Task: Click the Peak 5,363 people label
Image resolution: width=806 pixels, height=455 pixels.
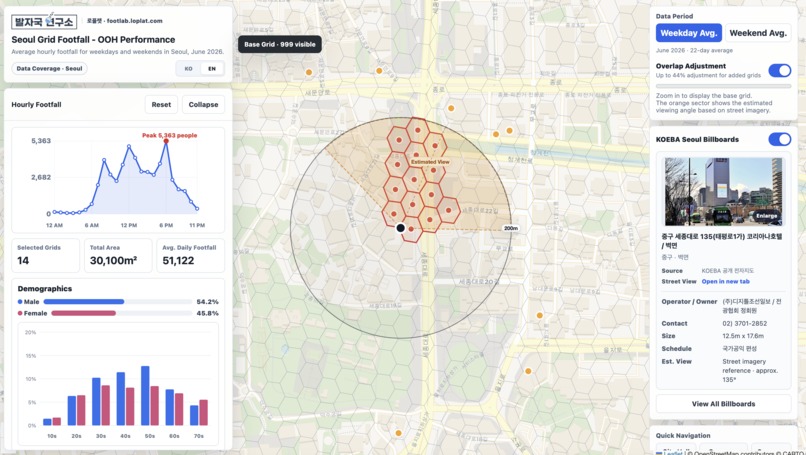Action: click(170, 135)
